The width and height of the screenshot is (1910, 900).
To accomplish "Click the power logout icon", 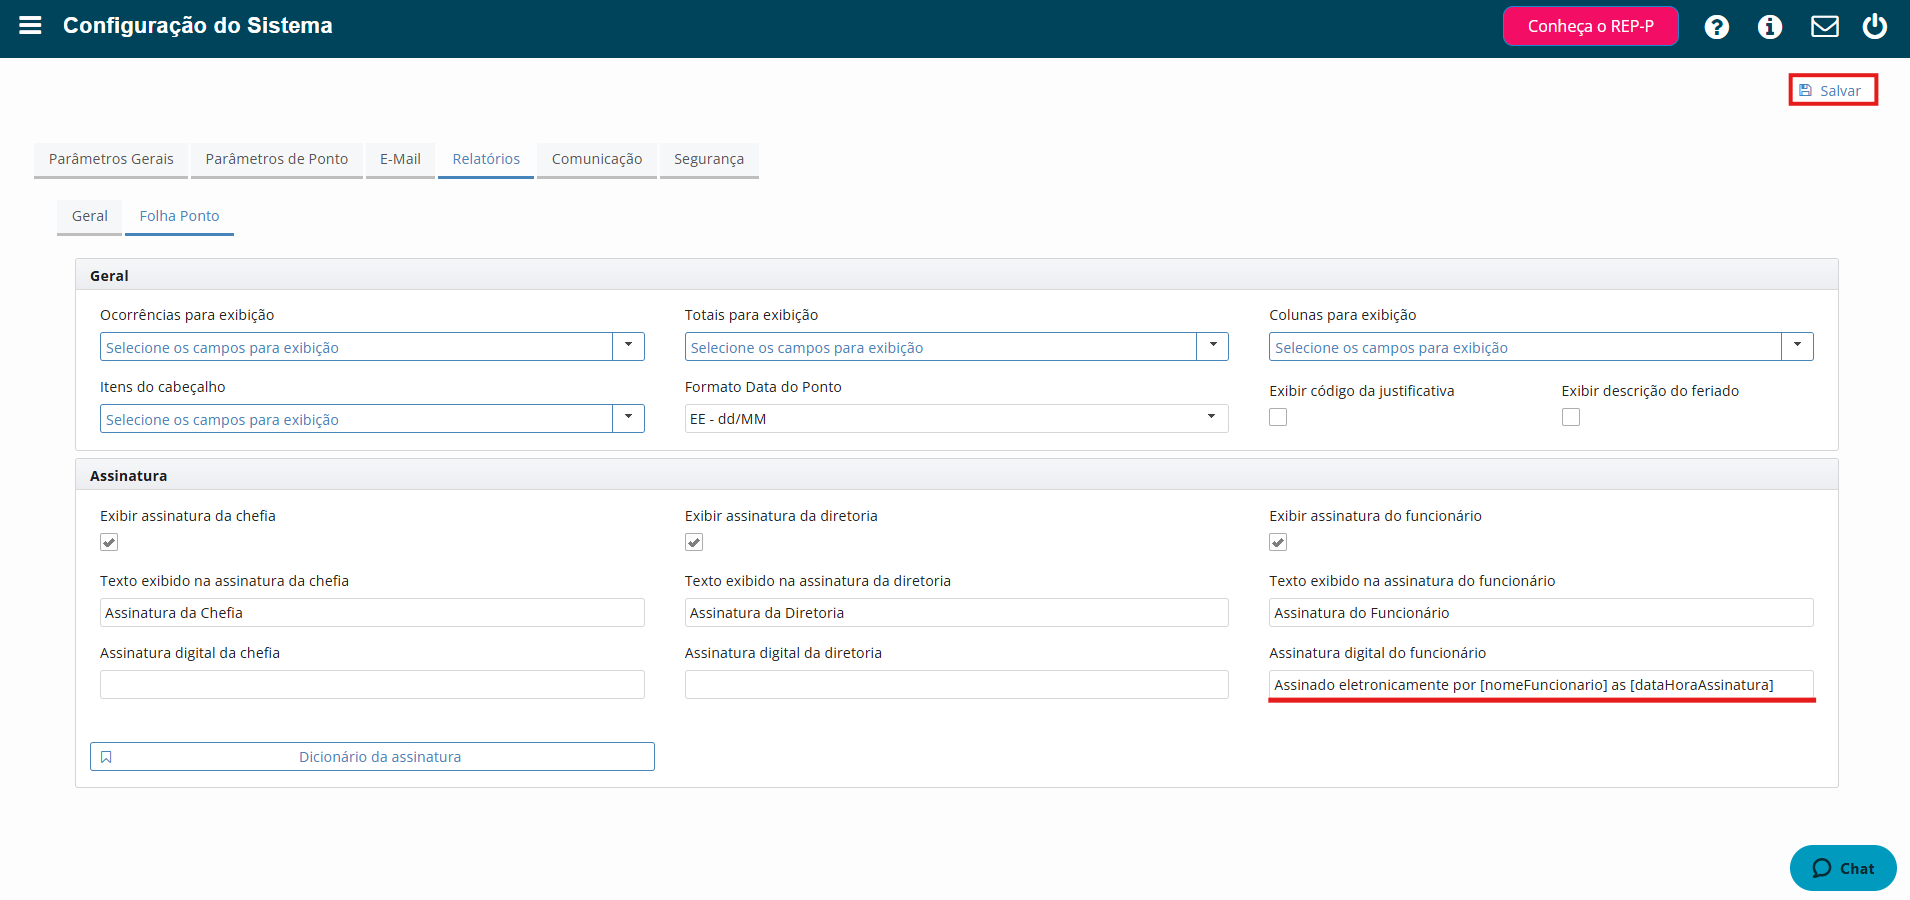I will tap(1875, 26).
